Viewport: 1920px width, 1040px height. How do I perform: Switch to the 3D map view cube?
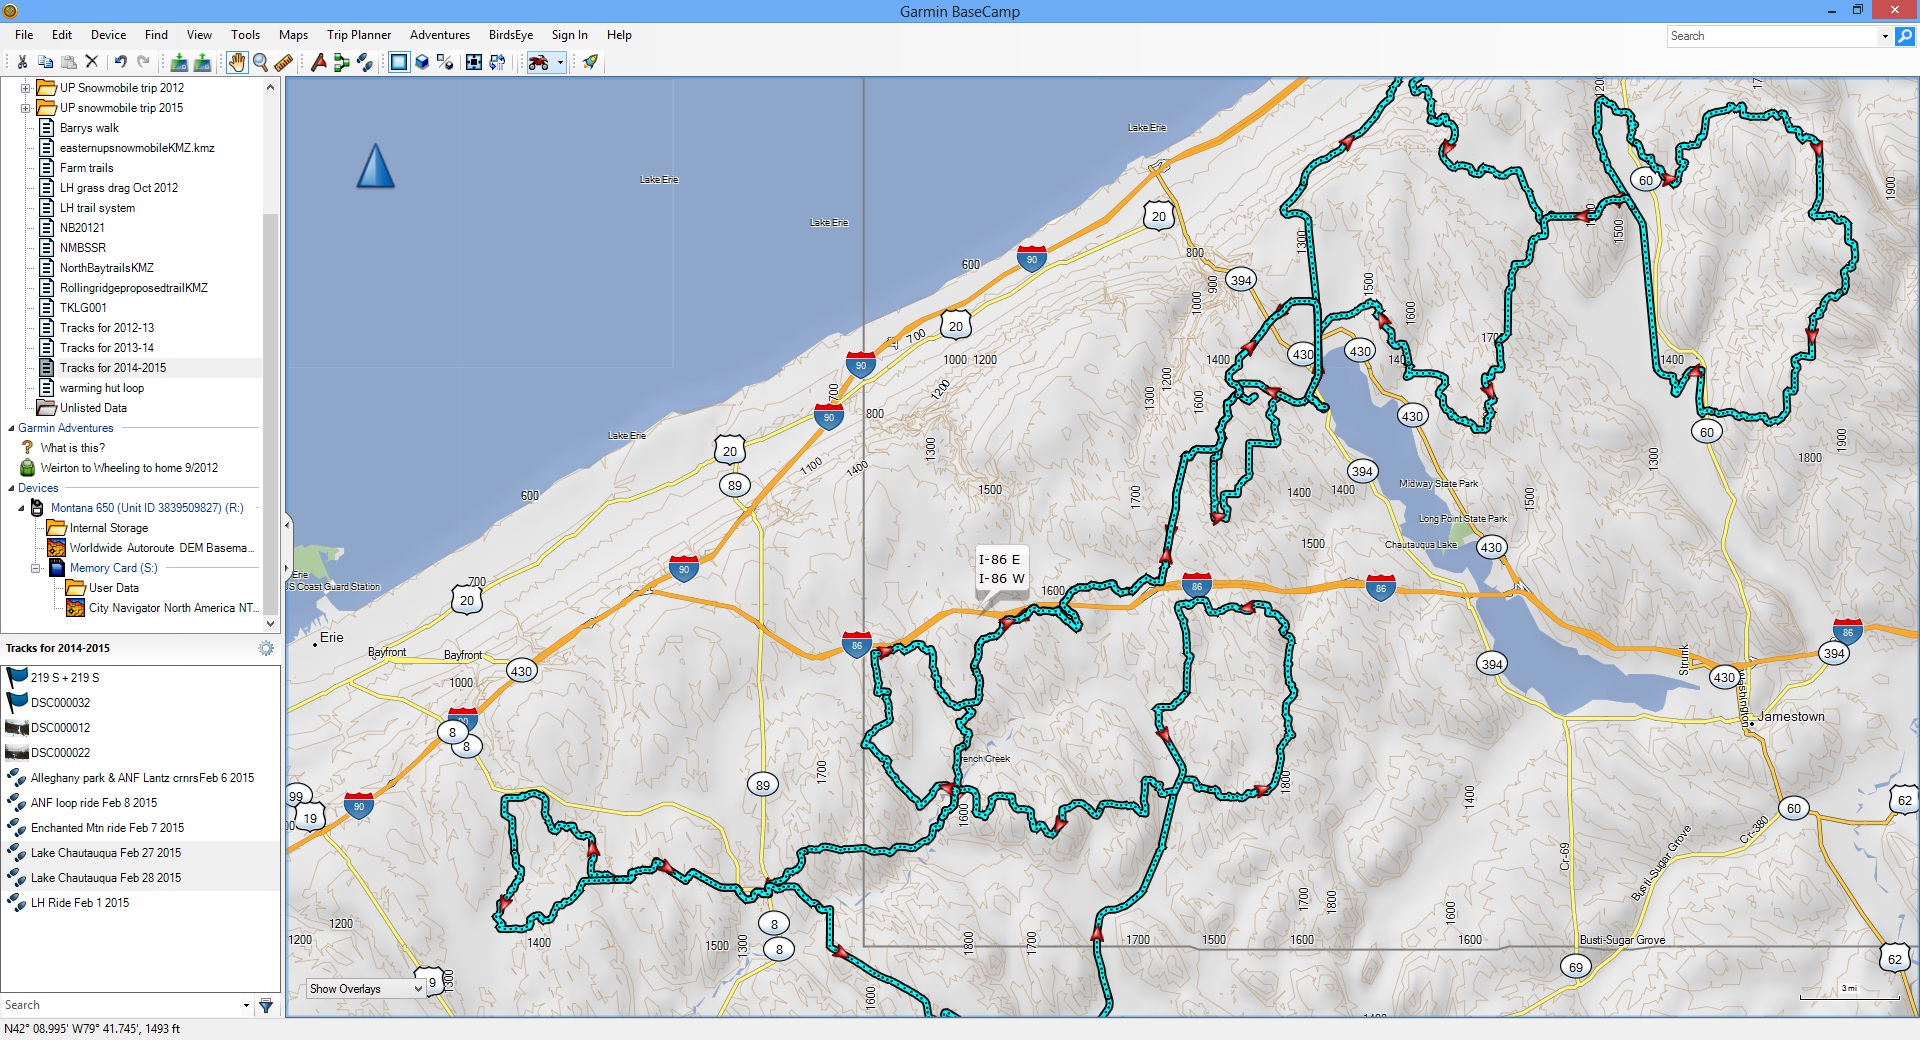(422, 62)
